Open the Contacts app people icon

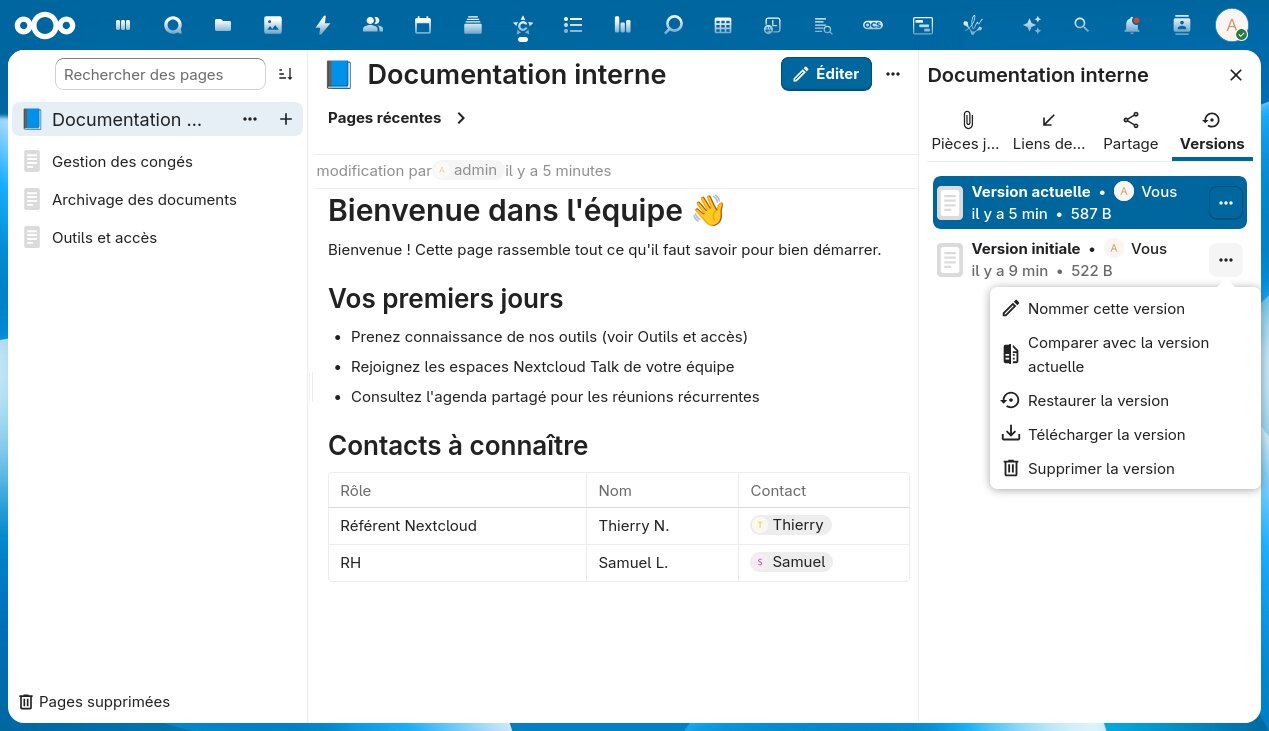(373, 25)
